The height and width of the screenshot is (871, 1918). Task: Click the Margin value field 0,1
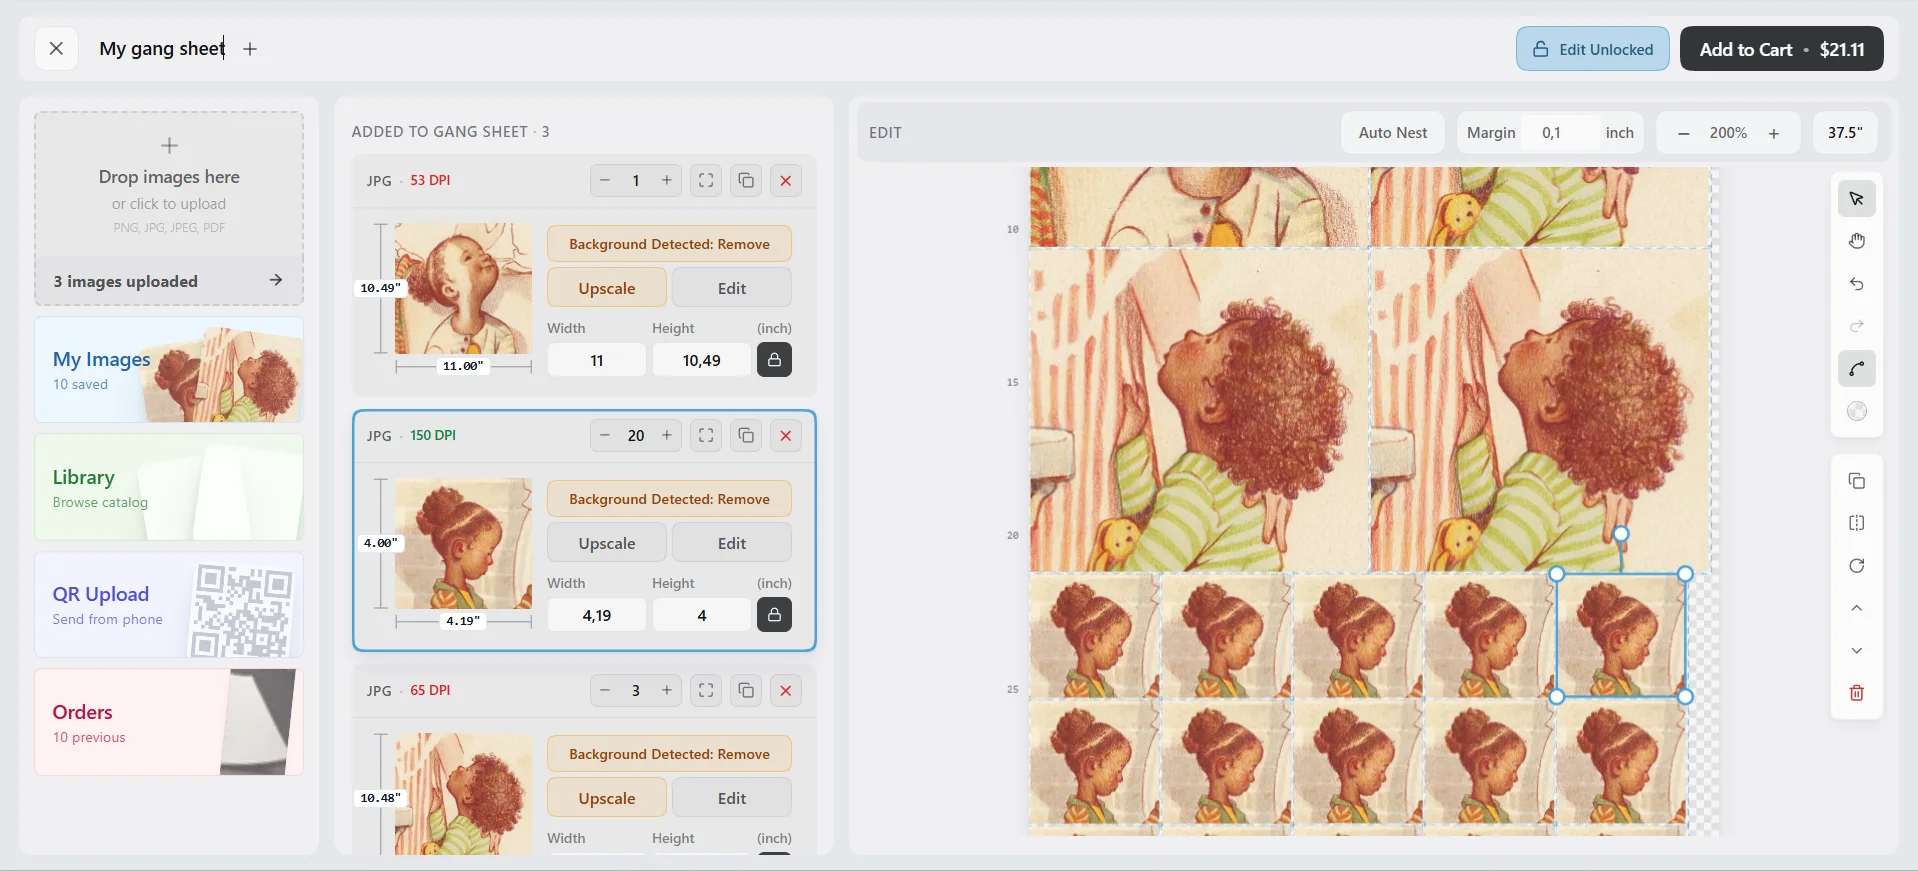click(x=1560, y=132)
